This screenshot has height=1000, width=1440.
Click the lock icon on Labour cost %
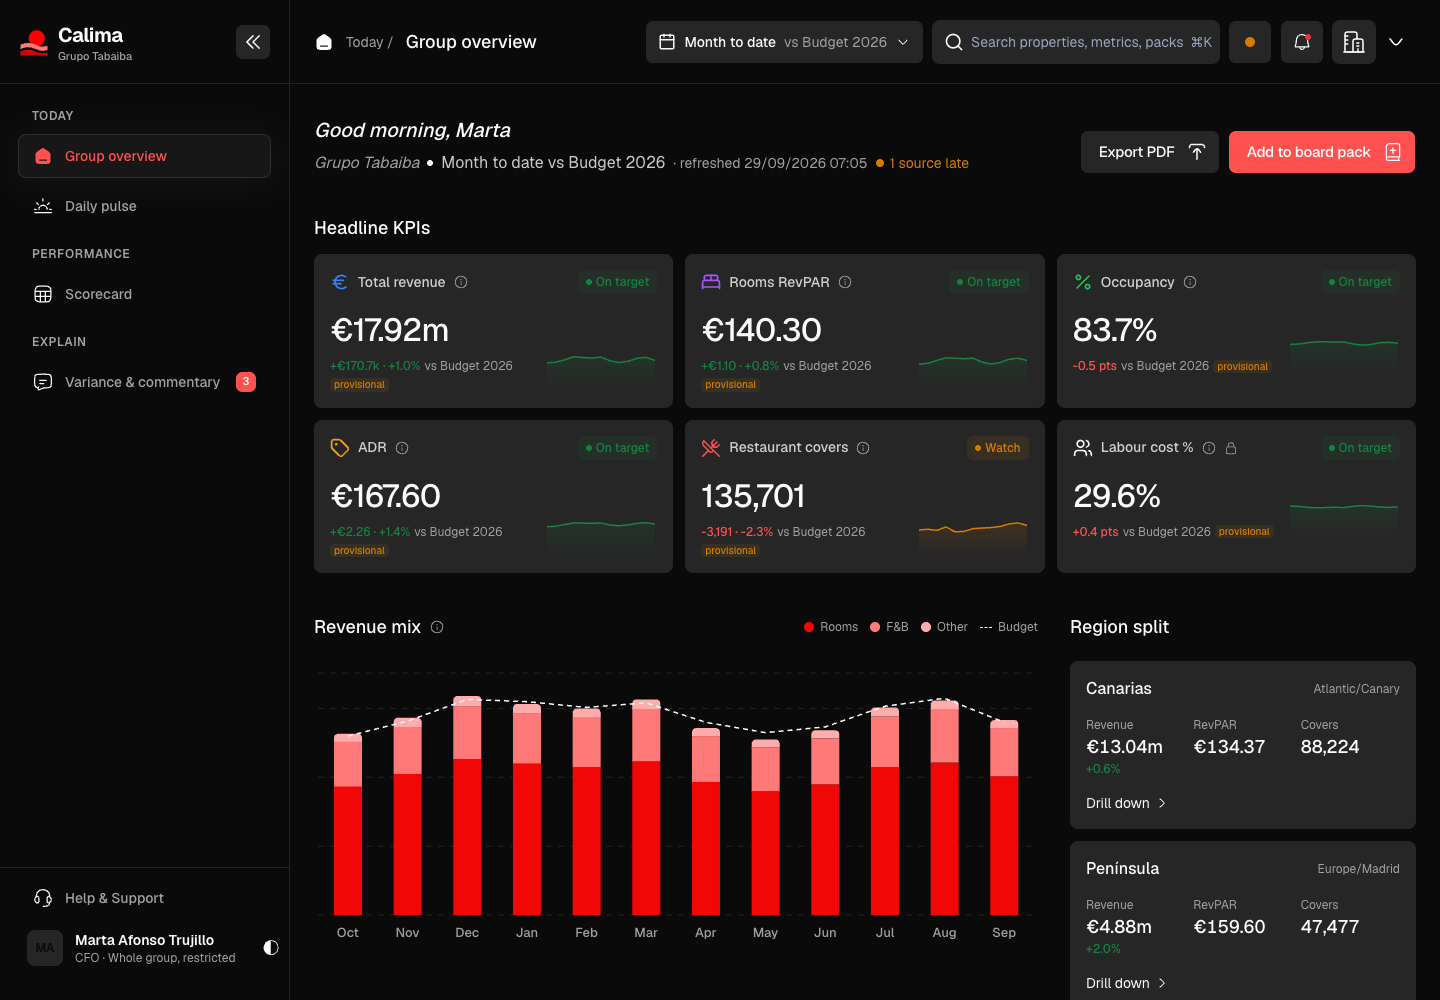(x=1231, y=448)
